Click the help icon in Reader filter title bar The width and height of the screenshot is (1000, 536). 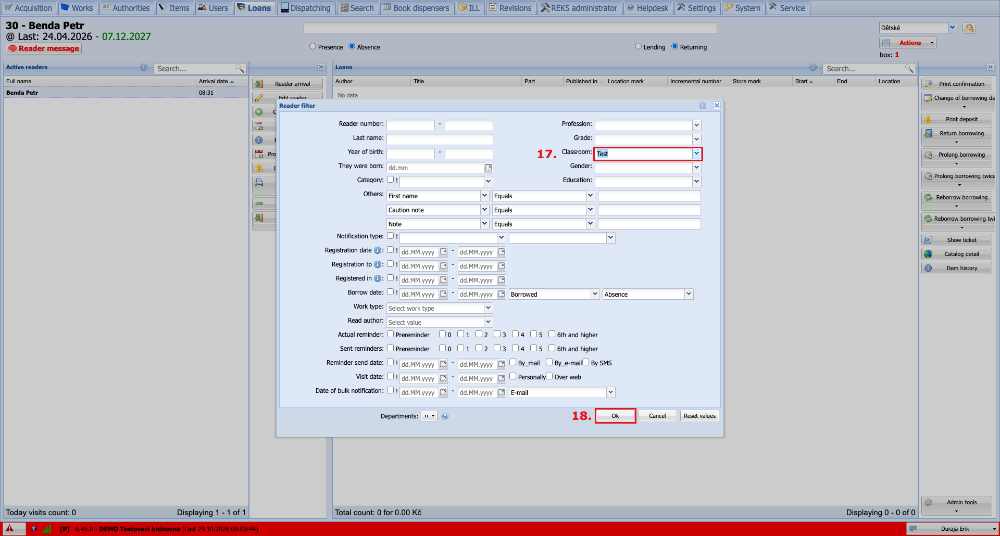tap(702, 105)
